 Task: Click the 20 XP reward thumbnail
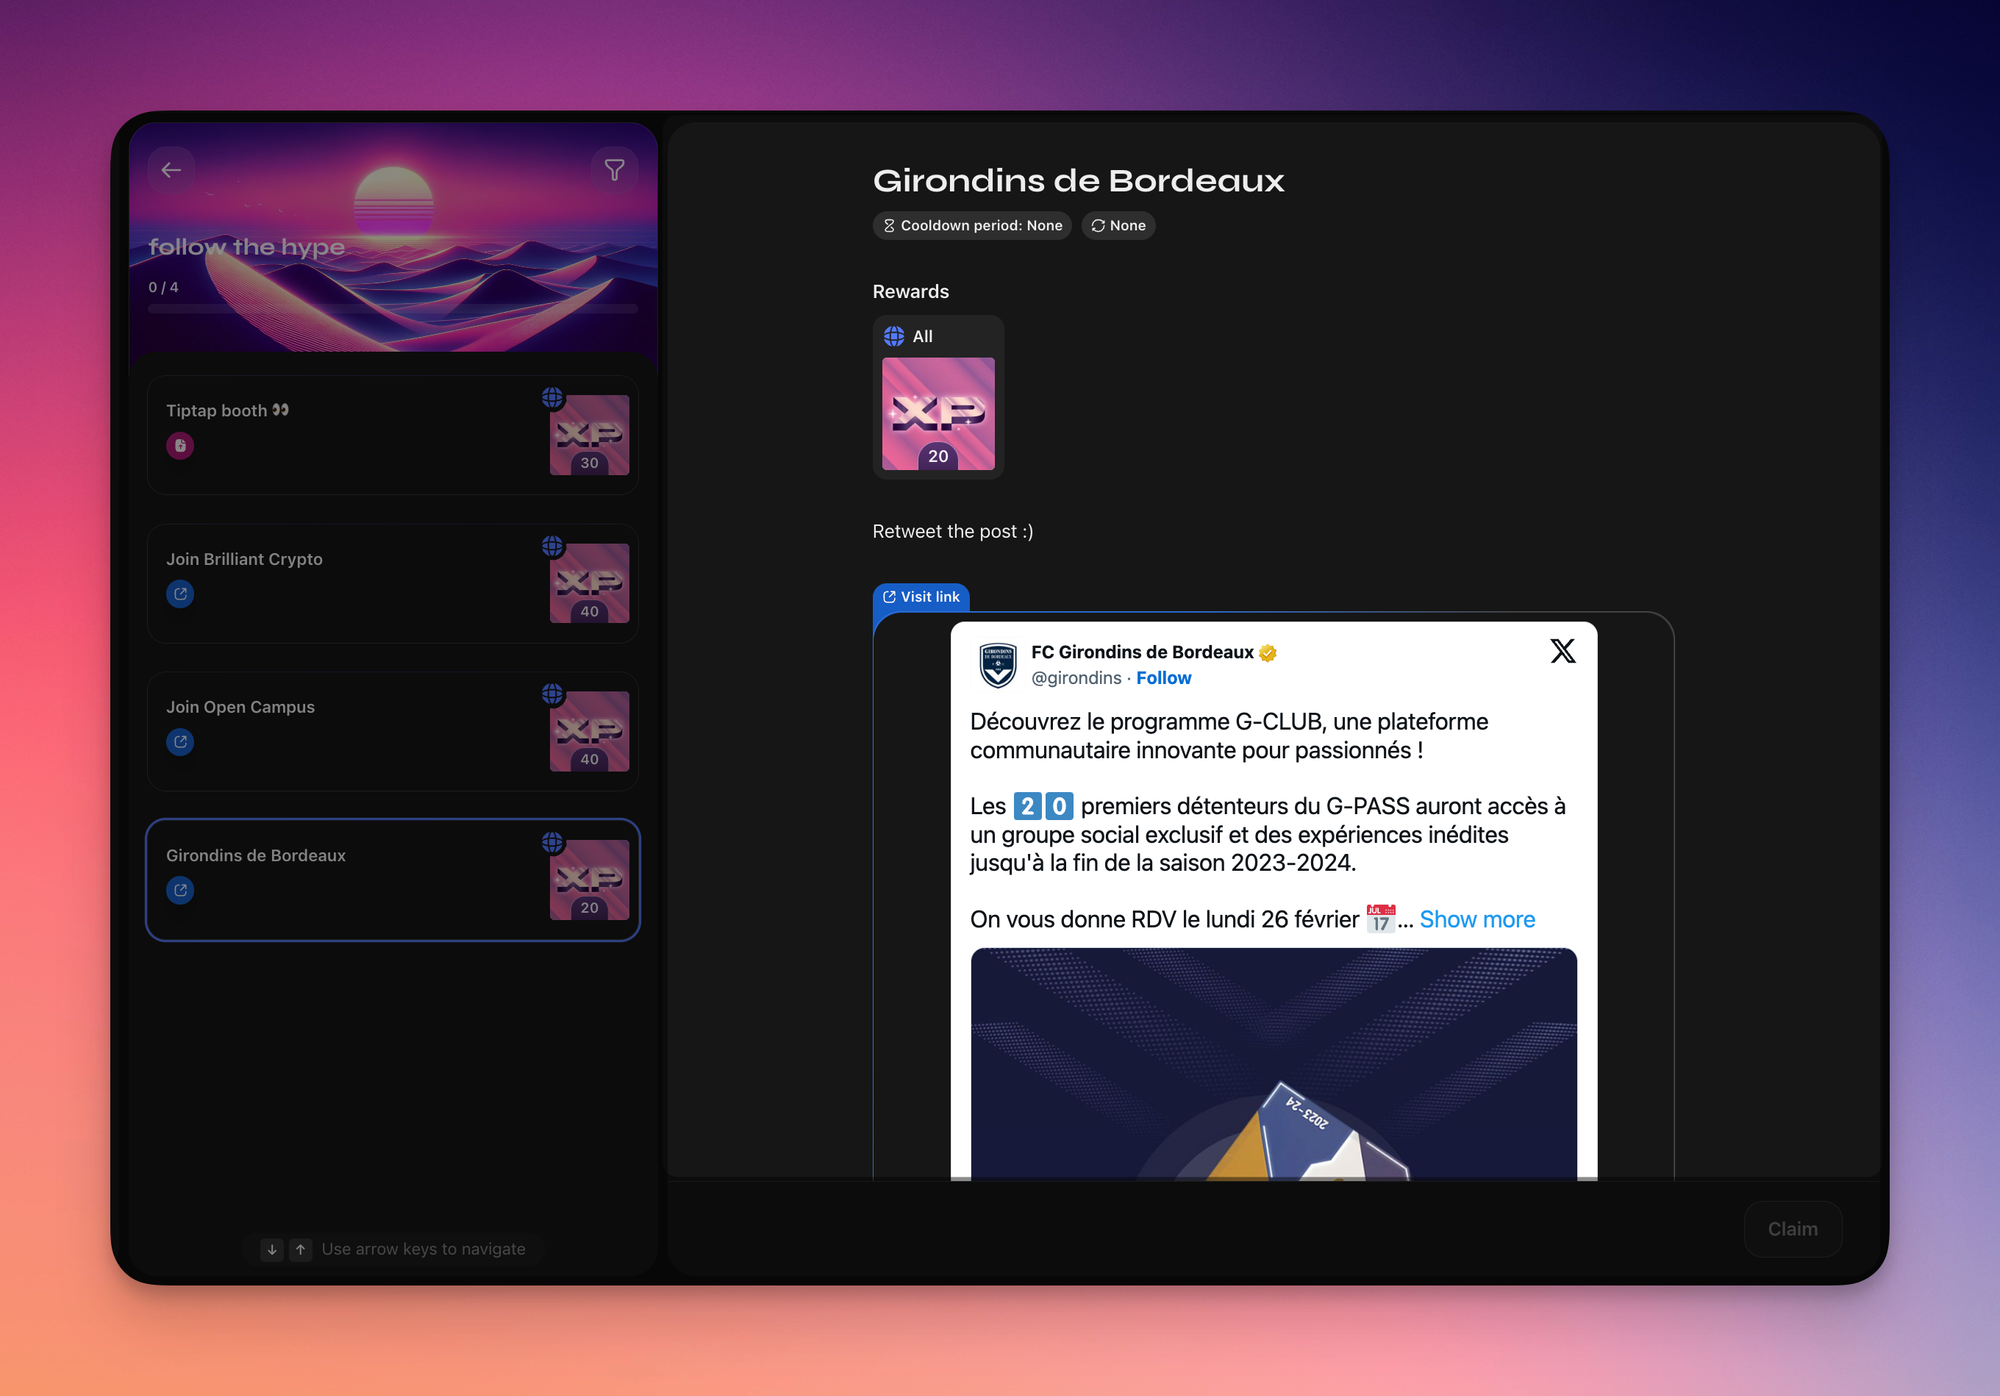click(x=938, y=413)
